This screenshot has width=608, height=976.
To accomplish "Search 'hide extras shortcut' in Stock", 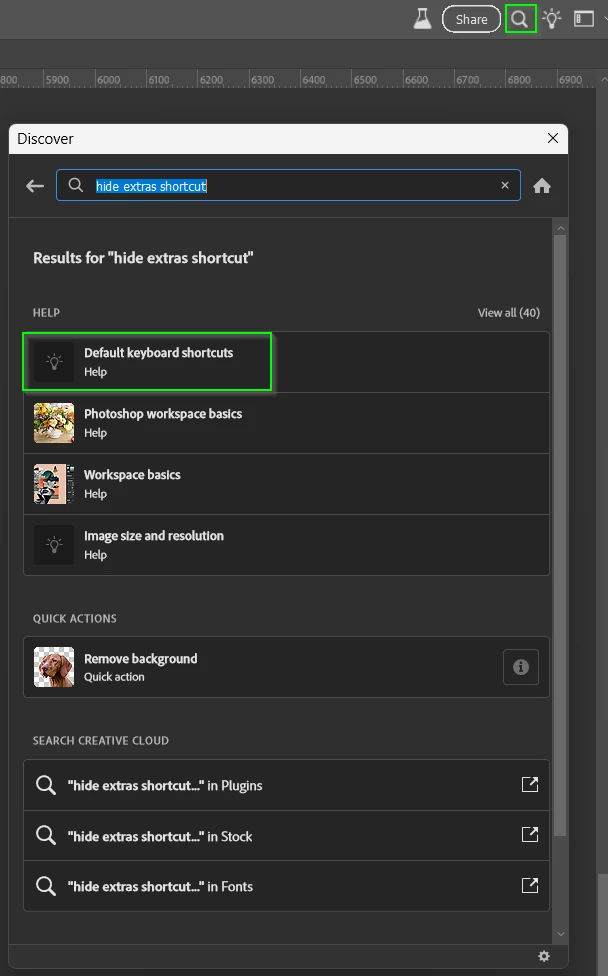I will click(x=286, y=835).
